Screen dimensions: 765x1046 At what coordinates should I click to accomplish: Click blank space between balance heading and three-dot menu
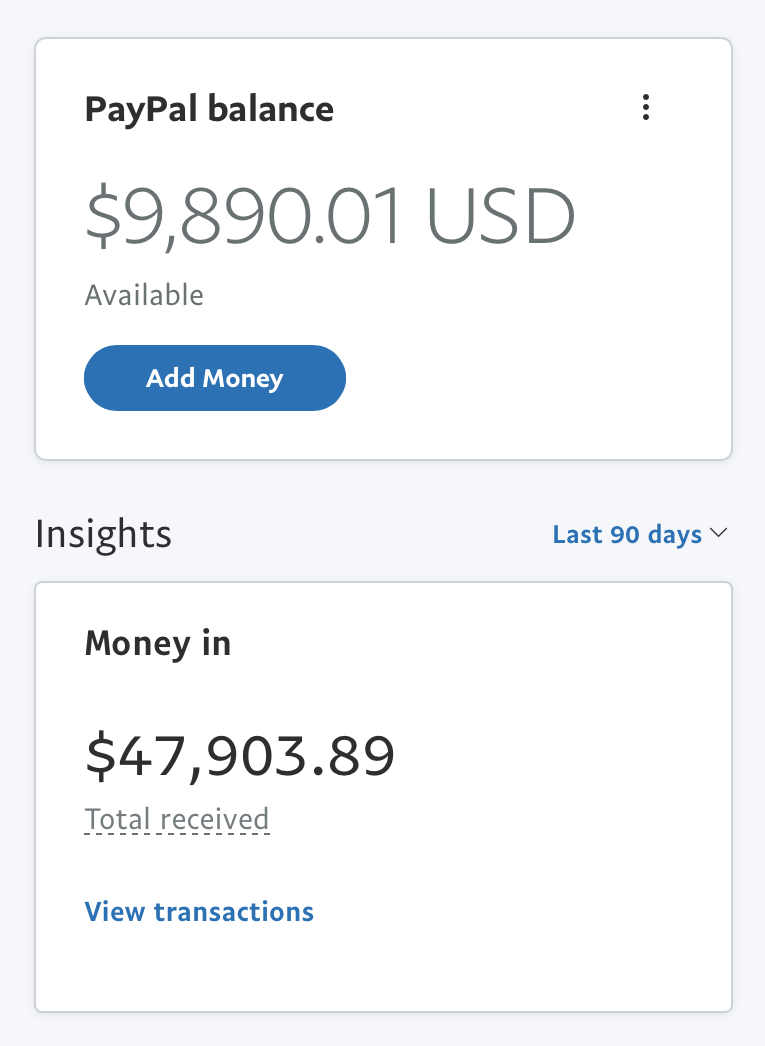[485, 109]
